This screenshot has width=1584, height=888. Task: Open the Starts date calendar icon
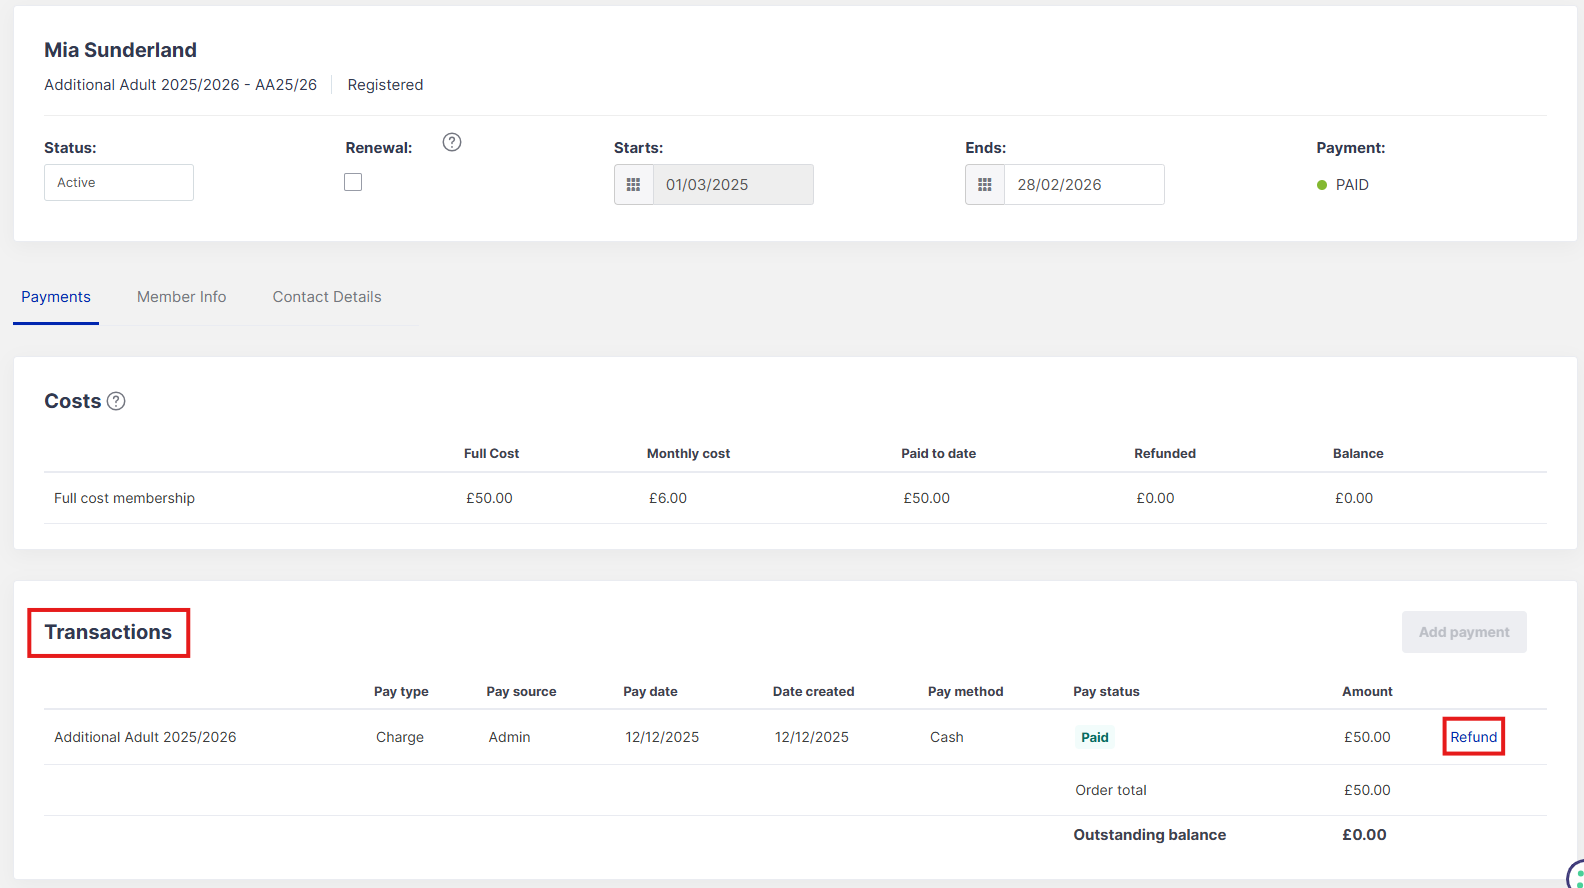633,185
